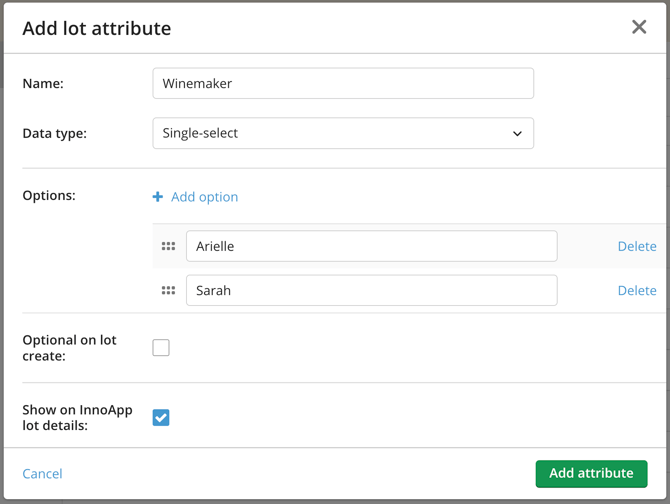This screenshot has height=504, width=670.
Task: Close the Add lot attribute dialog
Action: pyautogui.click(x=639, y=27)
